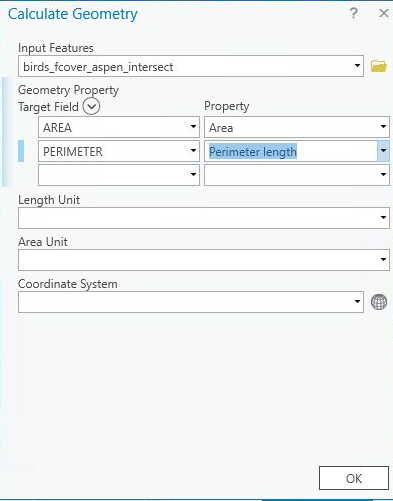
Task: Open the AREA target field dropdown
Action: pyautogui.click(x=193, y=127)
